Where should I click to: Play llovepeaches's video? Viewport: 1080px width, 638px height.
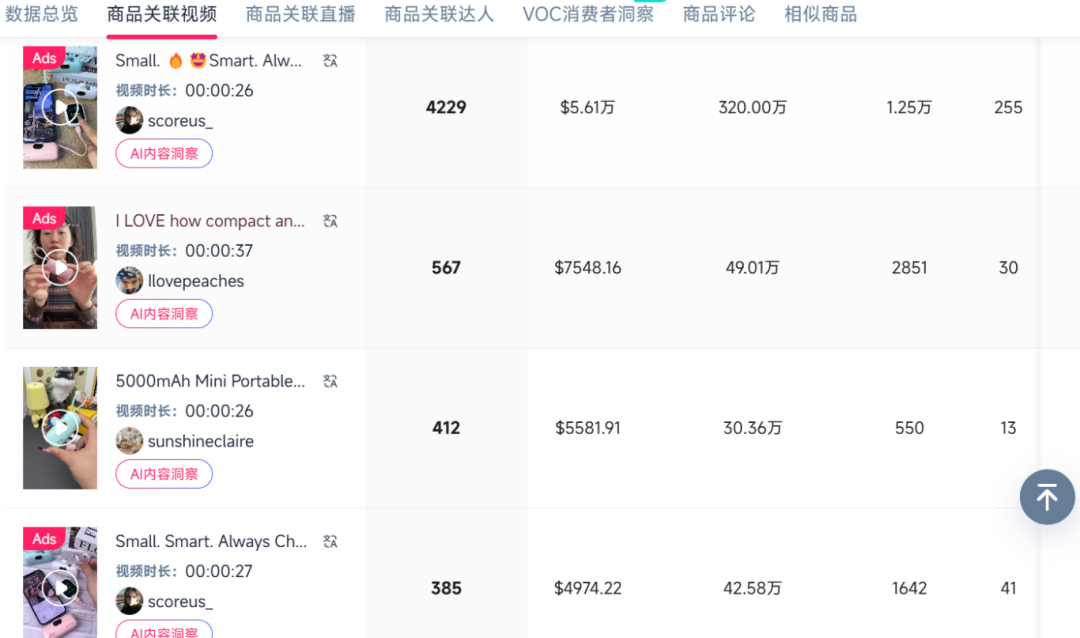59,267
